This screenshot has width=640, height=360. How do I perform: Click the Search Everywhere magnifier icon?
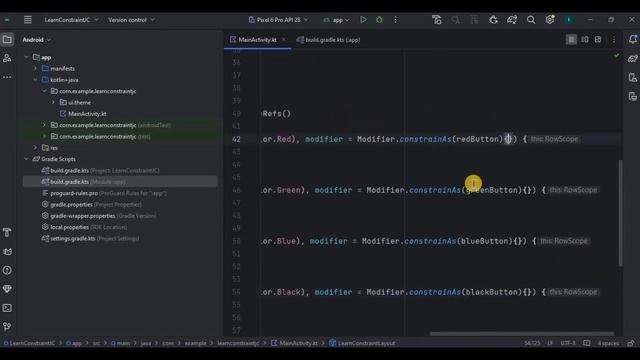tap(531, 20)
